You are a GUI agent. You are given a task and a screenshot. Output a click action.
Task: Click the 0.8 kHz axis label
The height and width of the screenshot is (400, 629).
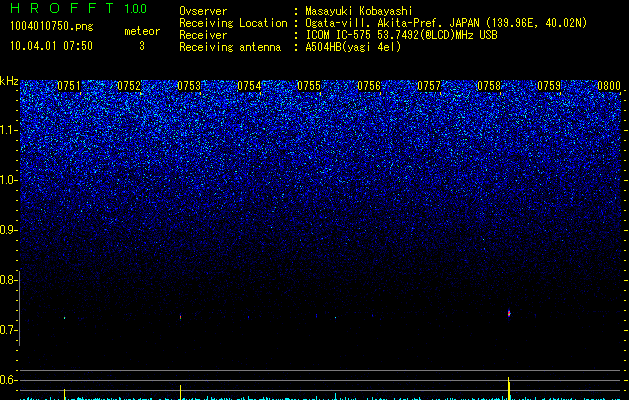(x=9, y=280)
